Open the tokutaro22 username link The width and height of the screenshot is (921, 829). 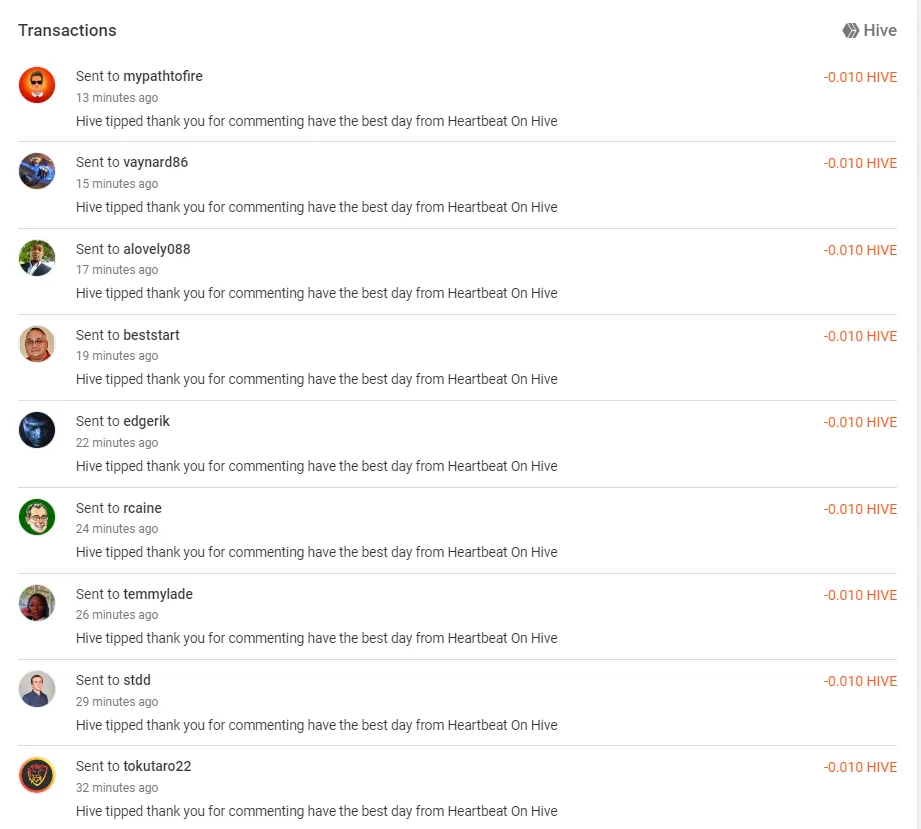click(157, 766)
